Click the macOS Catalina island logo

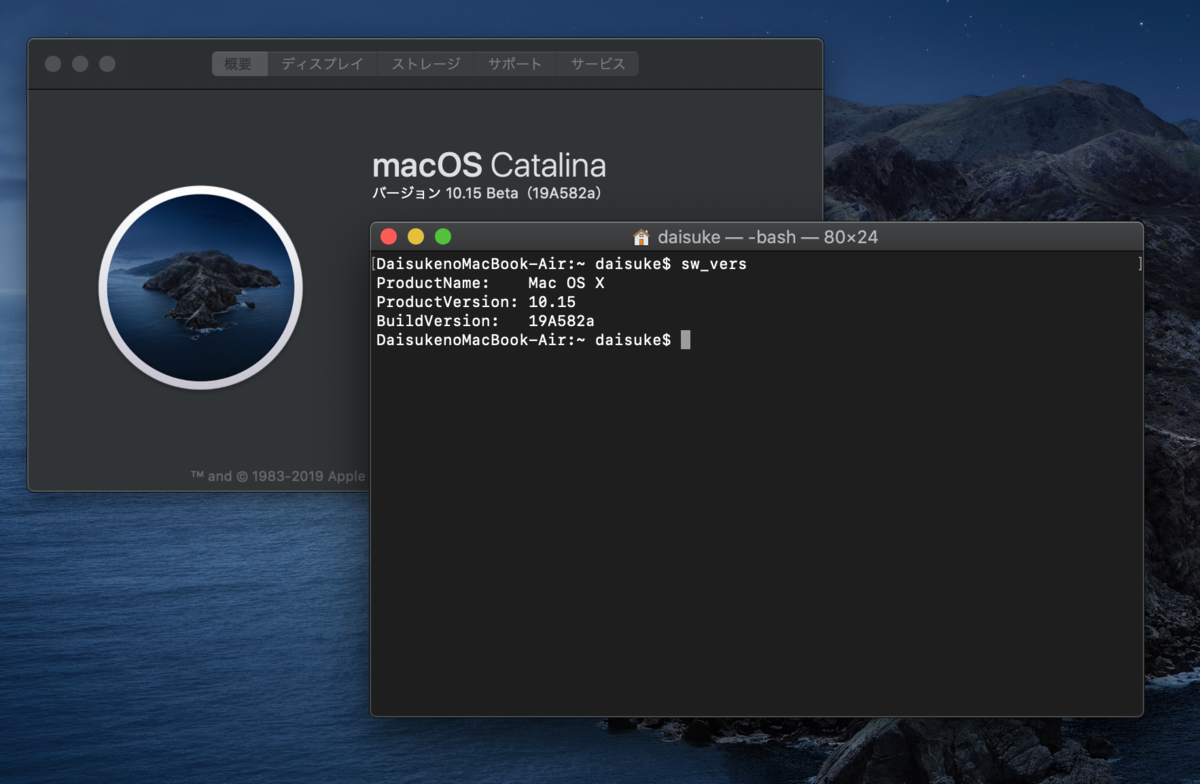click(200, 287)
